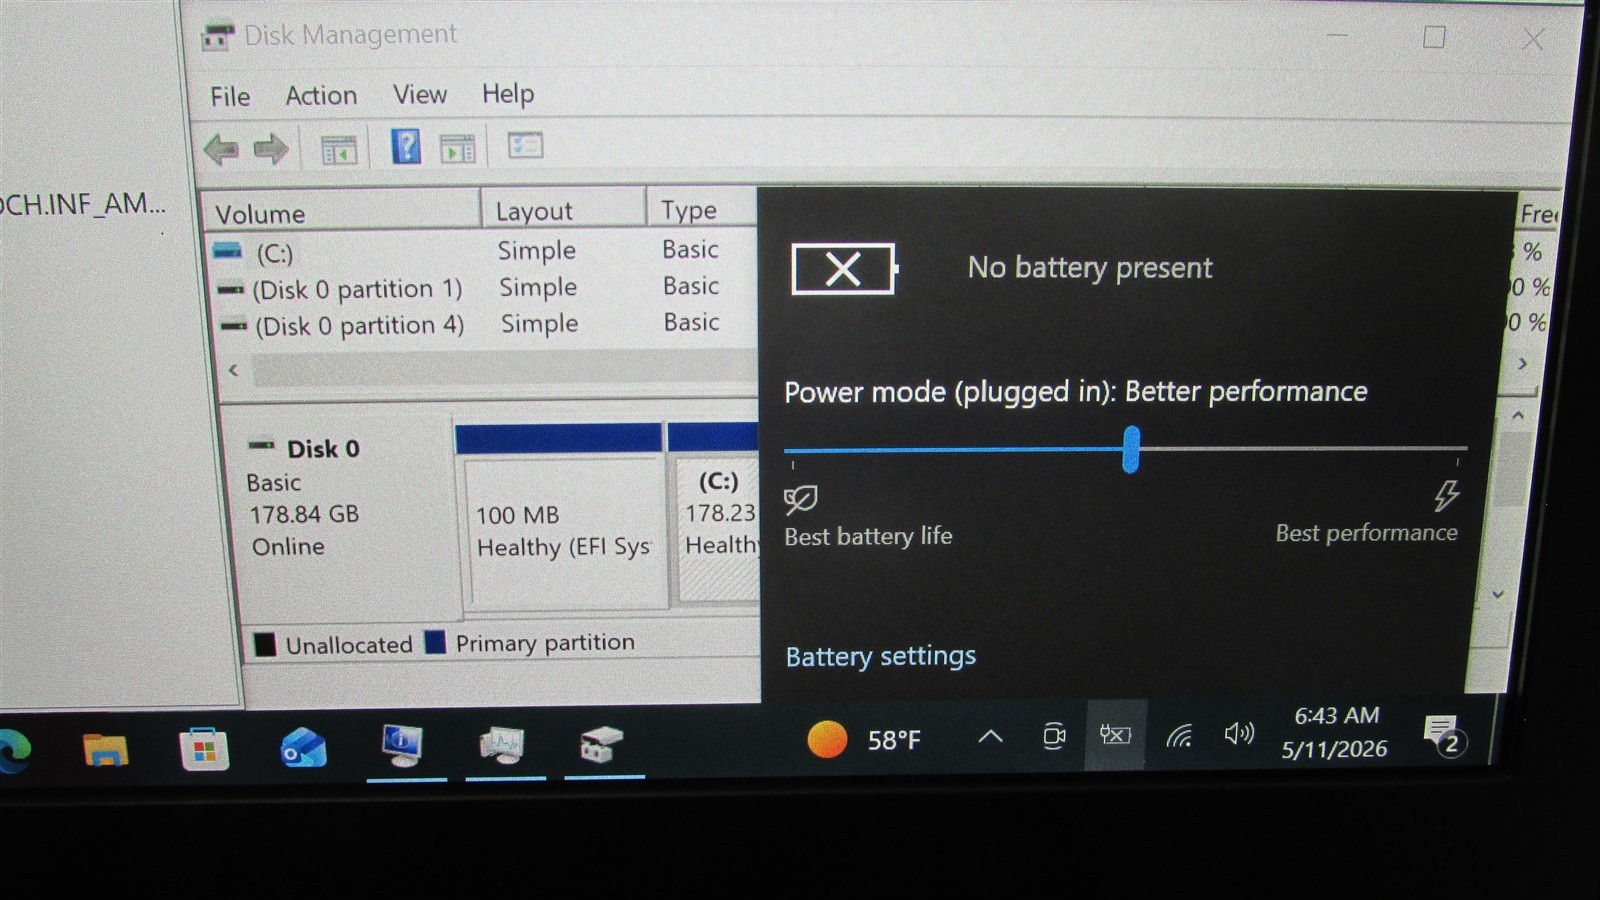Click the Show/Hide Console Tree toolbar icon
Viewport: 1600px width, 900px height.
tap(339, 150)
